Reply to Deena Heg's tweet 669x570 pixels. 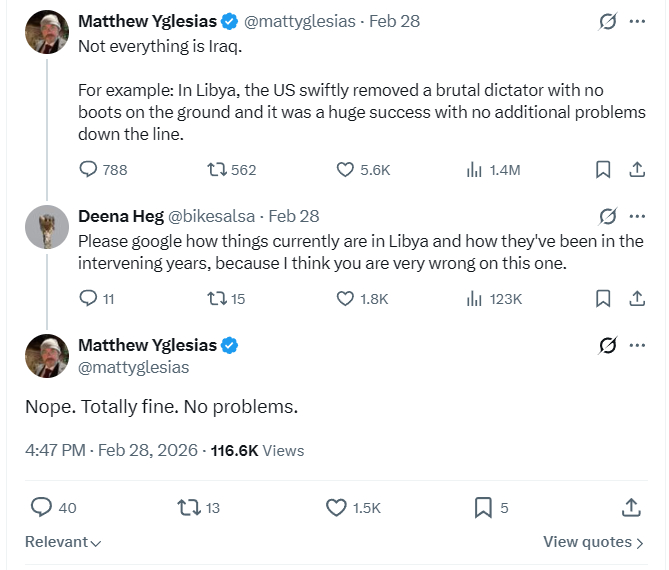click(89, 298)
